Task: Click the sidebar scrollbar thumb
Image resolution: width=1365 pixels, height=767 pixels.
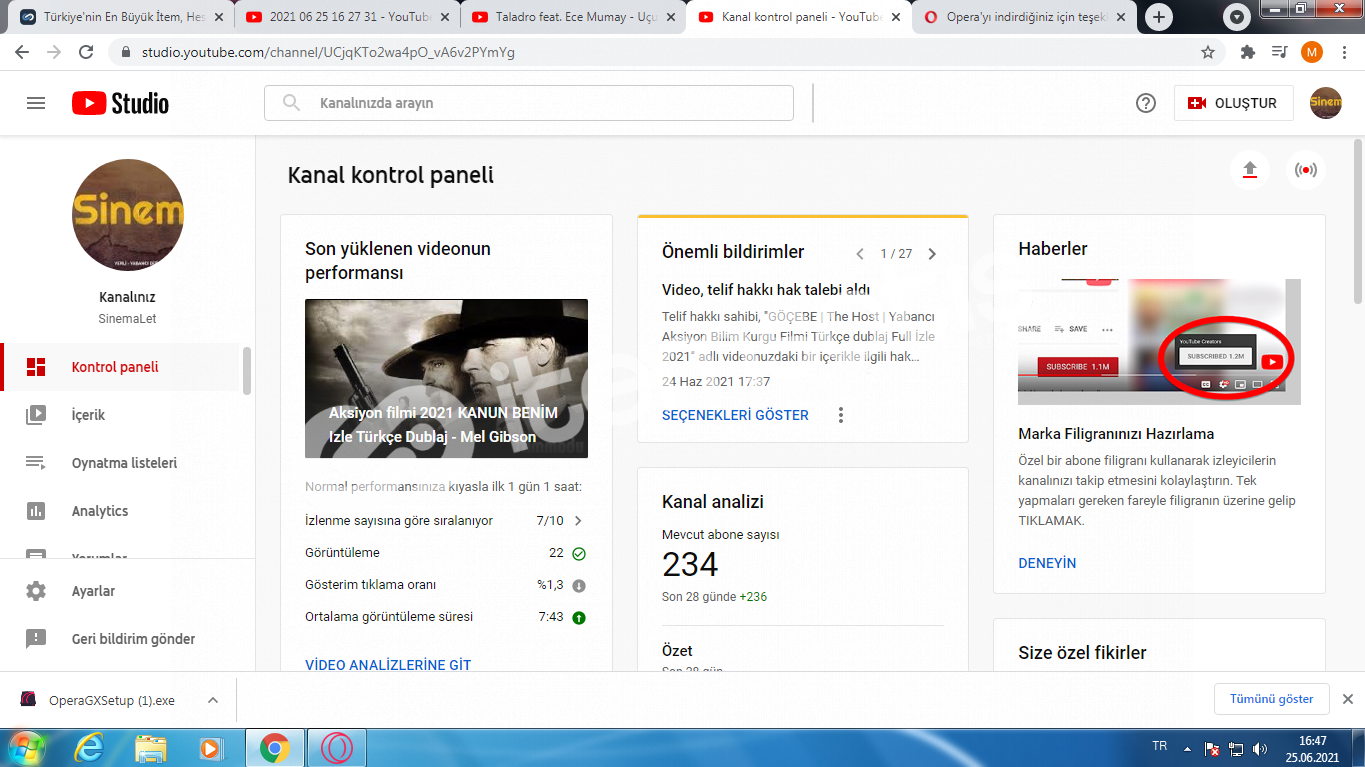Action: 246,370
